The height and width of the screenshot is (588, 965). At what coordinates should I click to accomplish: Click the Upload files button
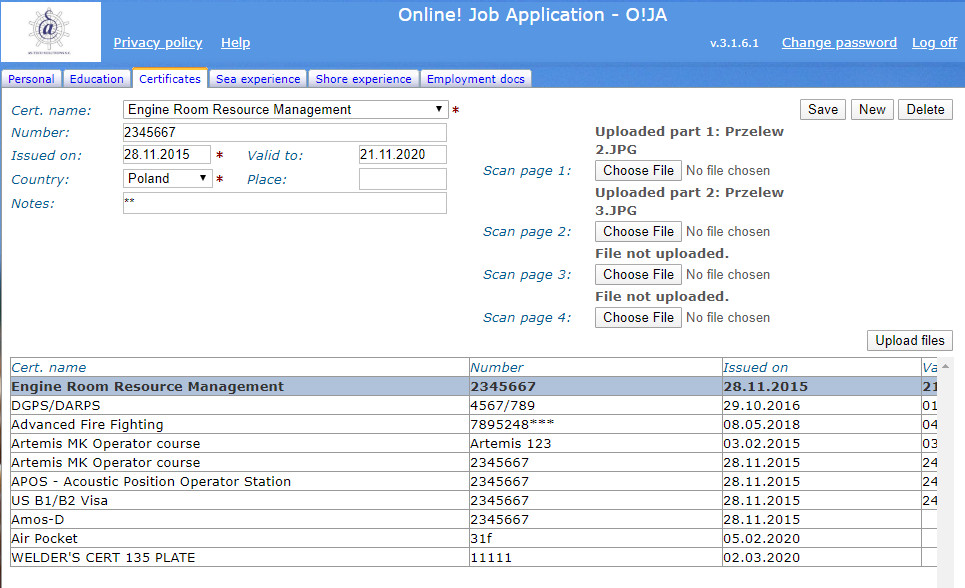910,340
